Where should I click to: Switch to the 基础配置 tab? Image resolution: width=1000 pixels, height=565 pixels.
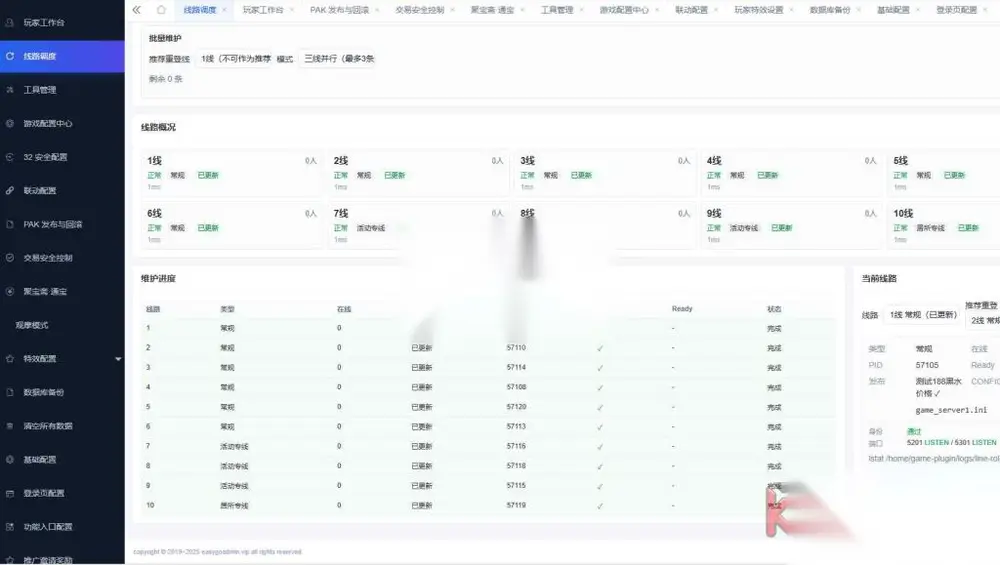click(x=893, y=10)
